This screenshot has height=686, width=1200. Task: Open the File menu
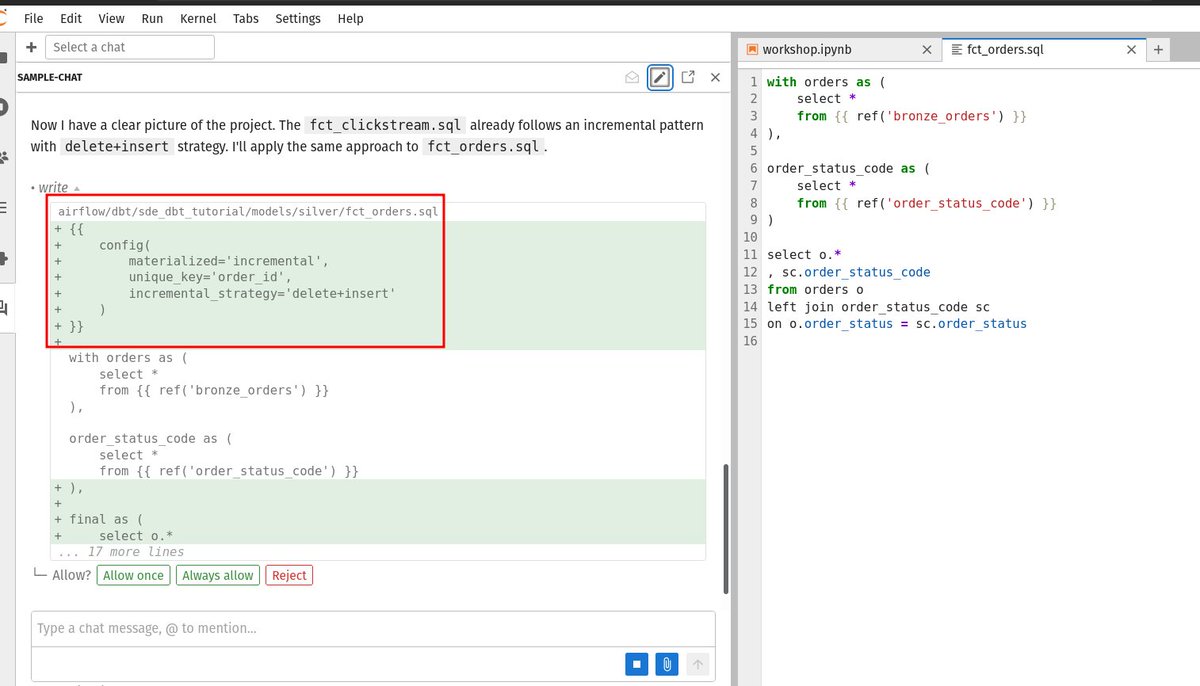(33, 18)
